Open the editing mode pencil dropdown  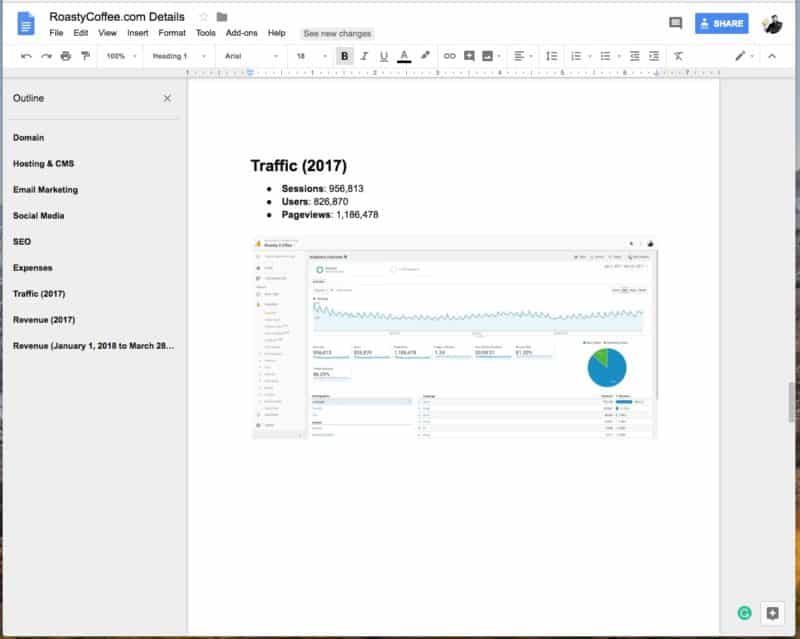(744, 56)
